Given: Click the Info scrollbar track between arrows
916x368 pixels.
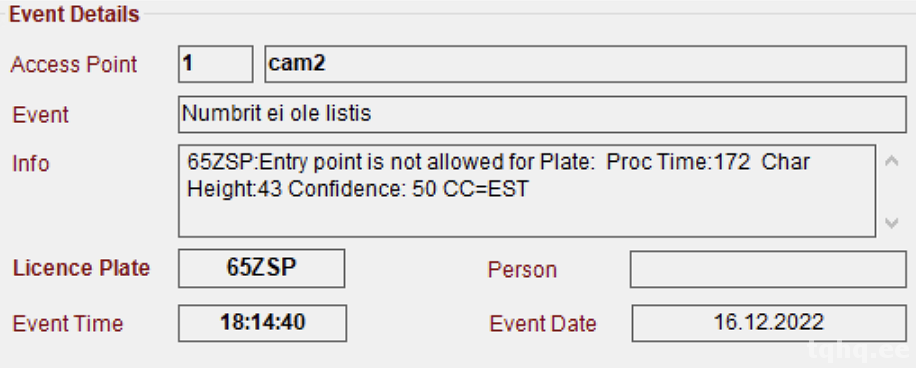Looking at the screenshot, I should coord(891,192).
